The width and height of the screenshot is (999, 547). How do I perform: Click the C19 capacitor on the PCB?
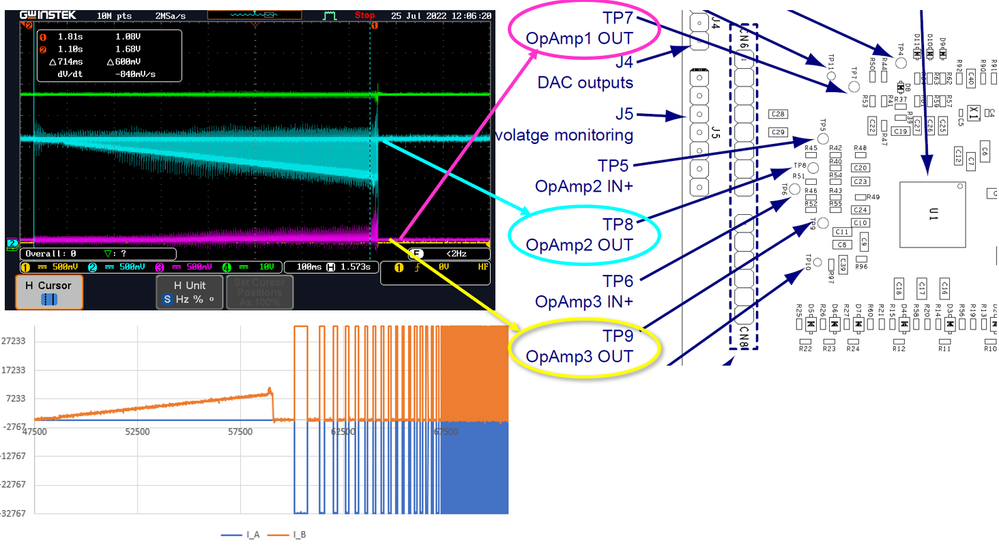pos(900,131)
